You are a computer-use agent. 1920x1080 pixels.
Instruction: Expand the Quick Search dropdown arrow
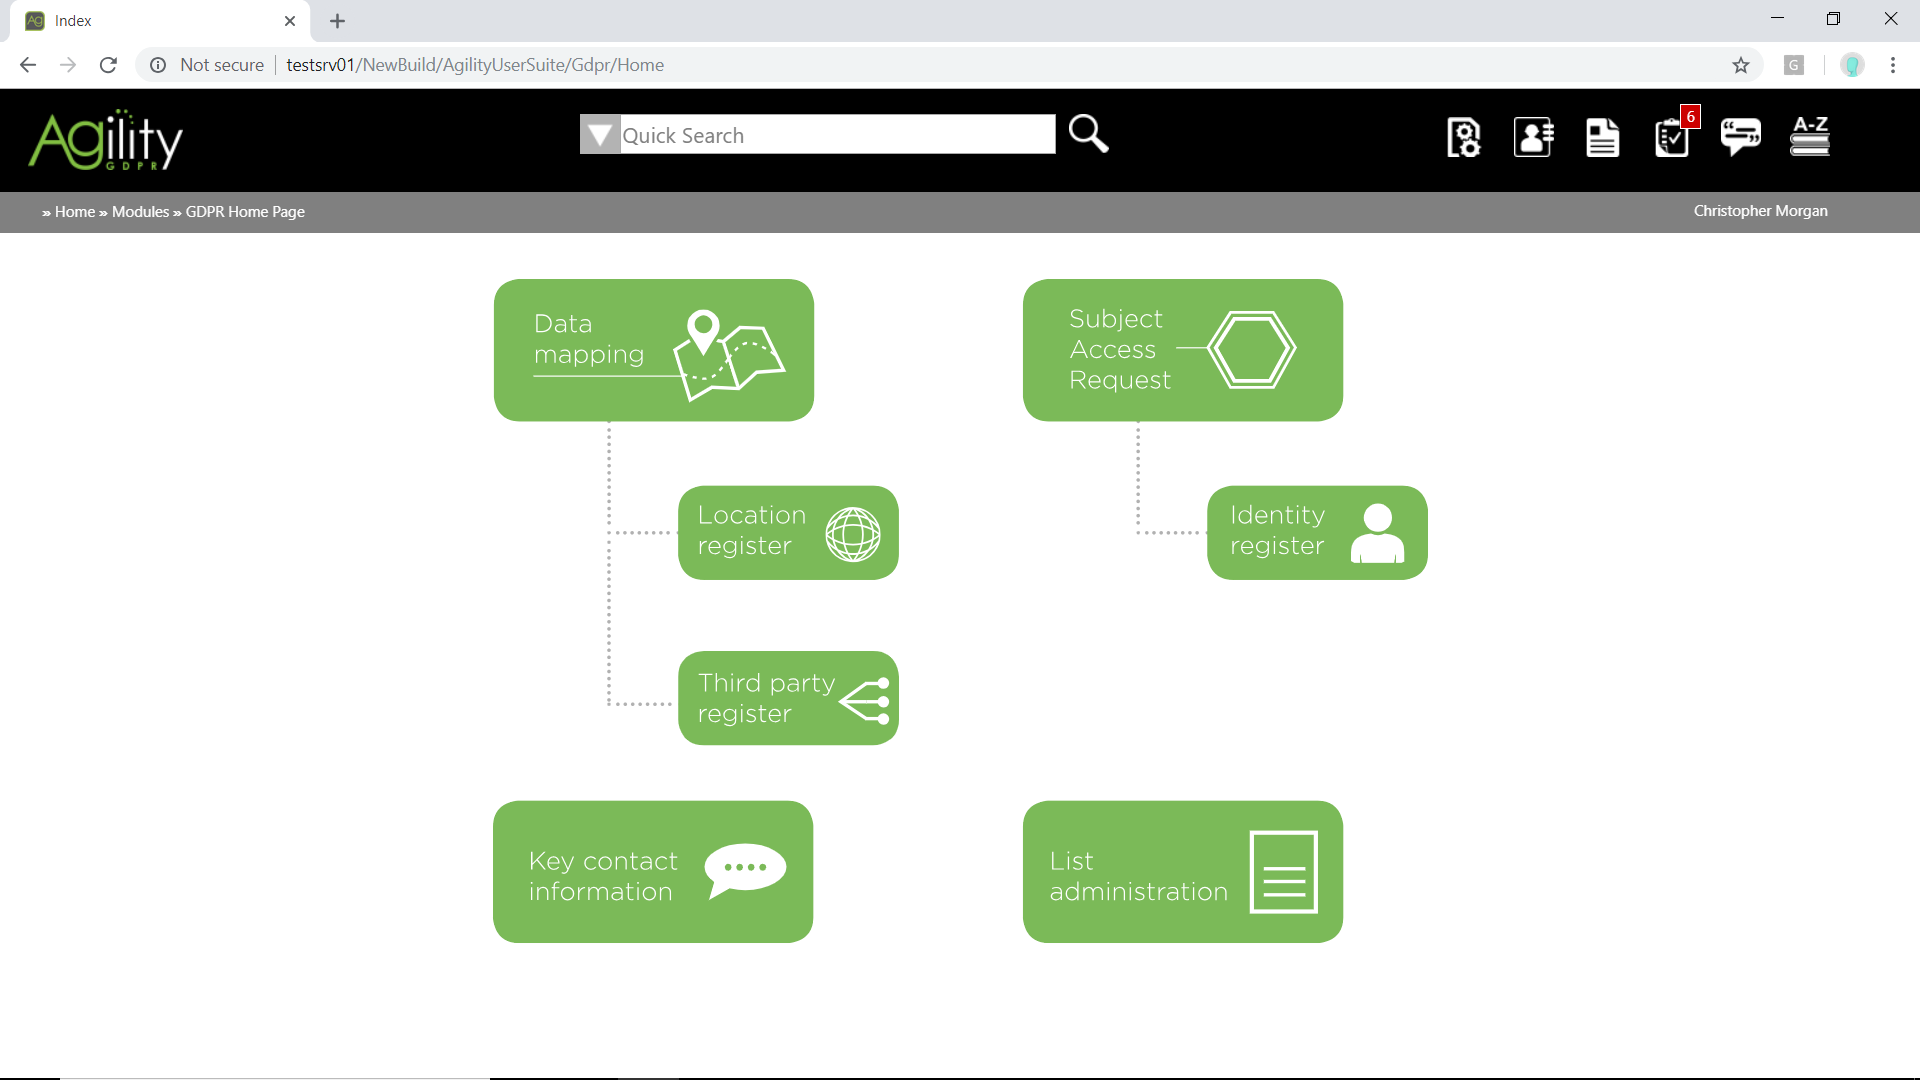[x=600, y=134]
